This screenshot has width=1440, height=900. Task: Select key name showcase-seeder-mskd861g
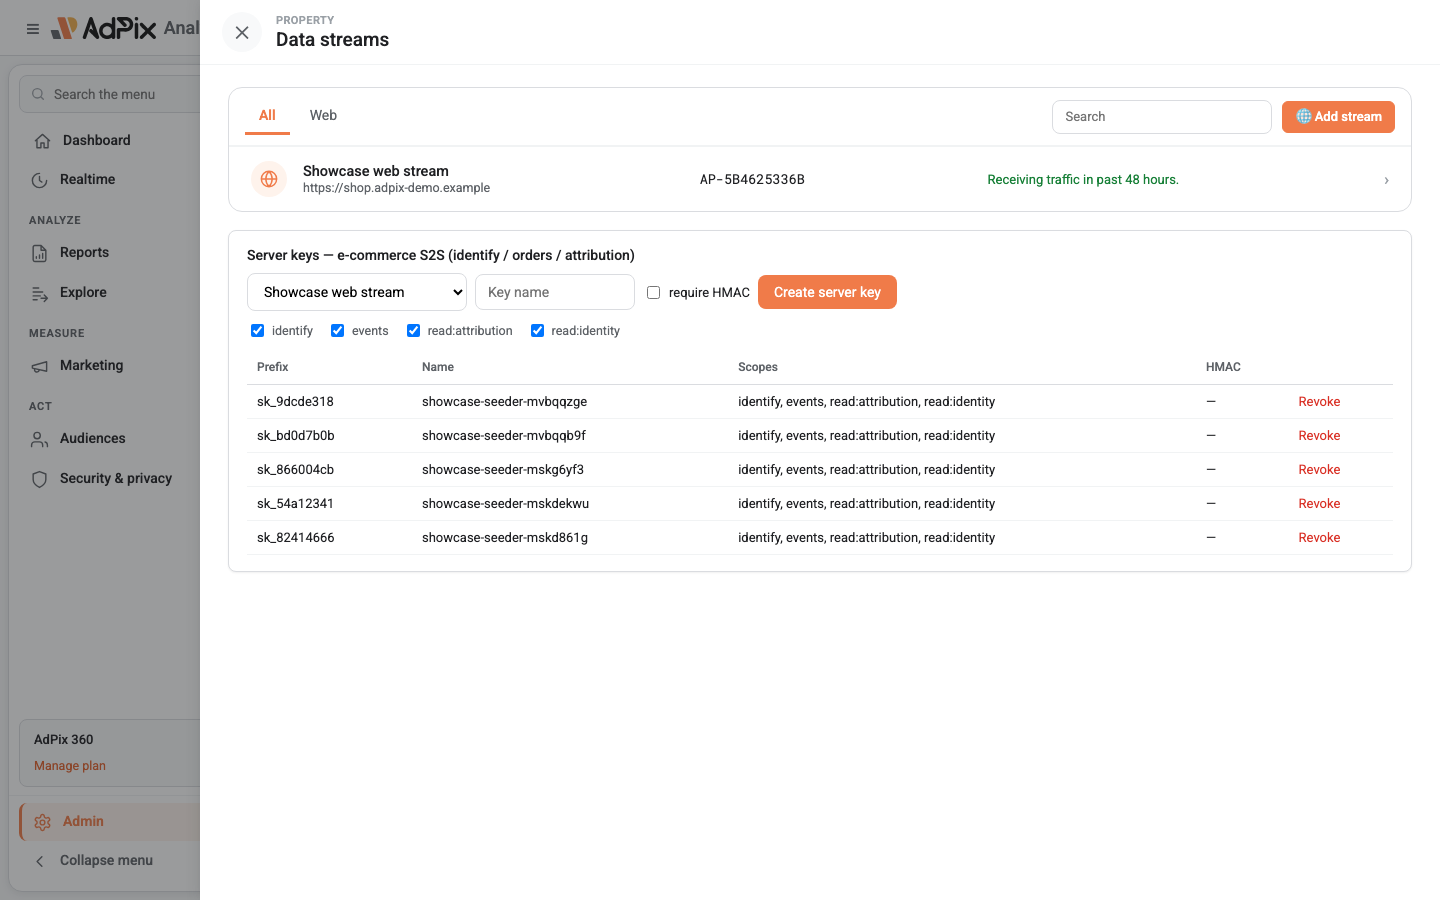[505, 538]
